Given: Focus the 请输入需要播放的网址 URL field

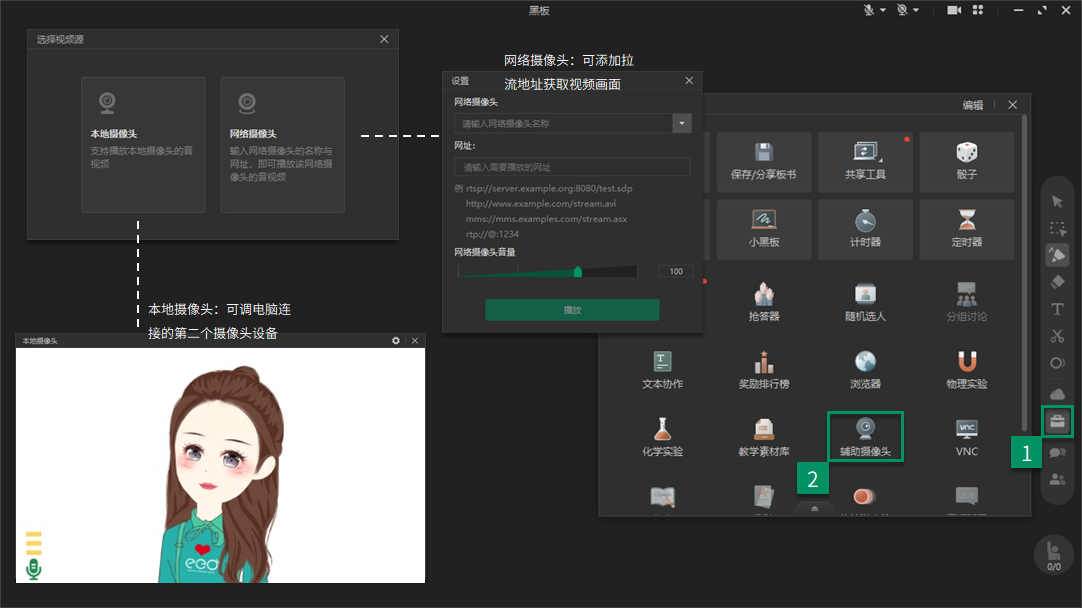Looking at the screenshot, I should (572, 167).
